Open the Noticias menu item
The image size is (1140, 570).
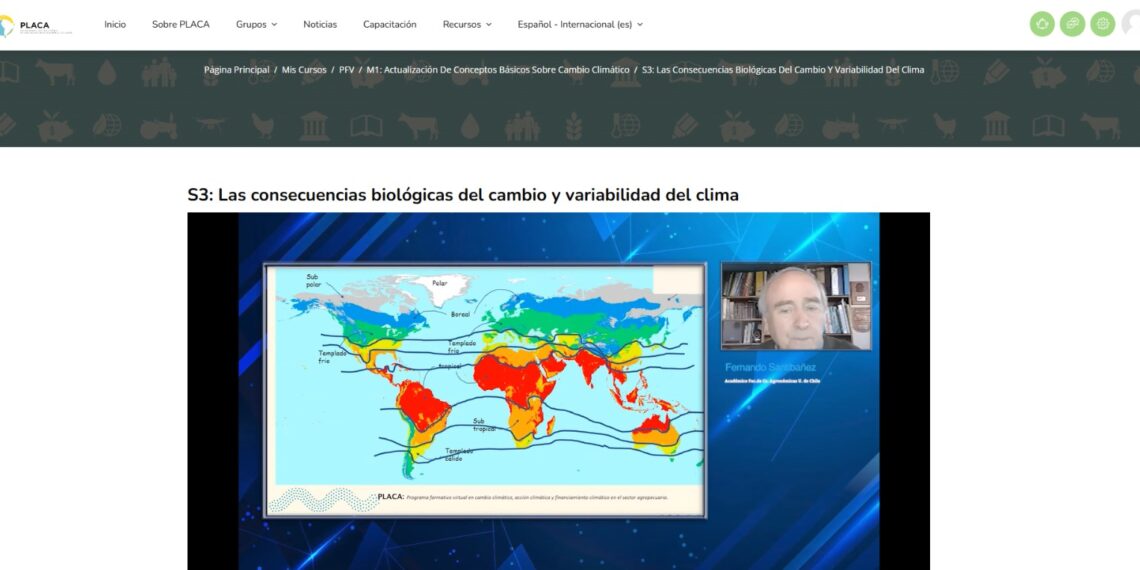pyautogui.click(x=320, y=24)
